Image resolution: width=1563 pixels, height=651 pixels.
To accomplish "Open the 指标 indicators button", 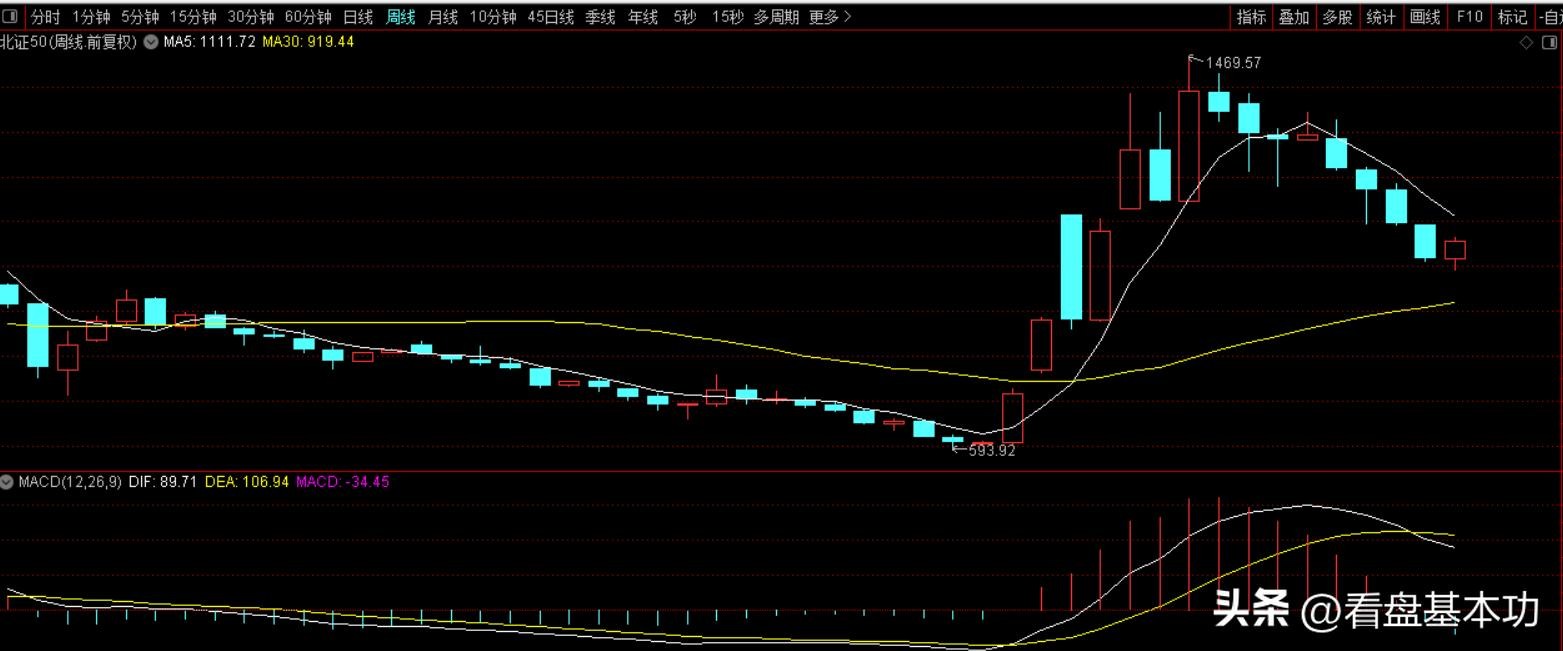I will click(1251, 17).
